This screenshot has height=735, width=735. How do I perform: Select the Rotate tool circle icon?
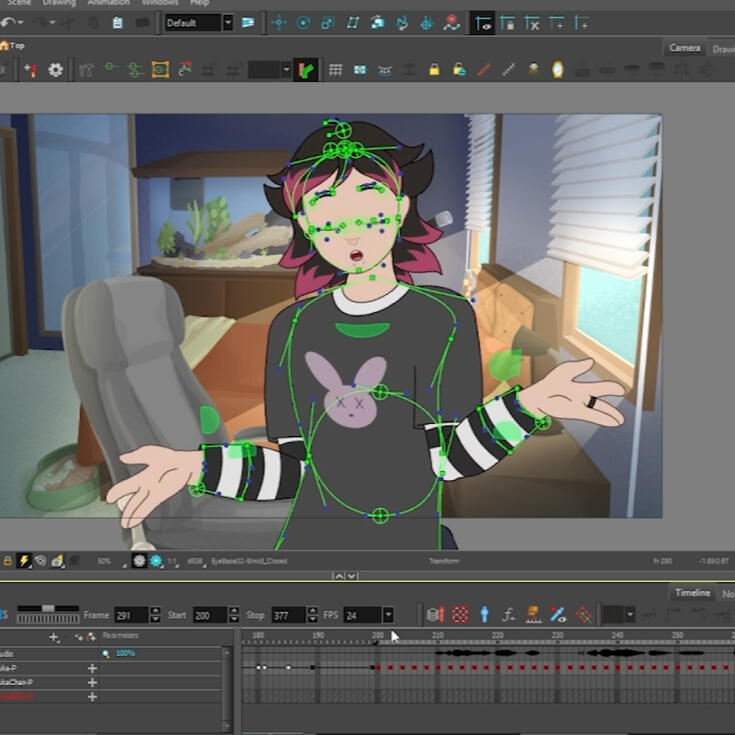pos(303,22)
